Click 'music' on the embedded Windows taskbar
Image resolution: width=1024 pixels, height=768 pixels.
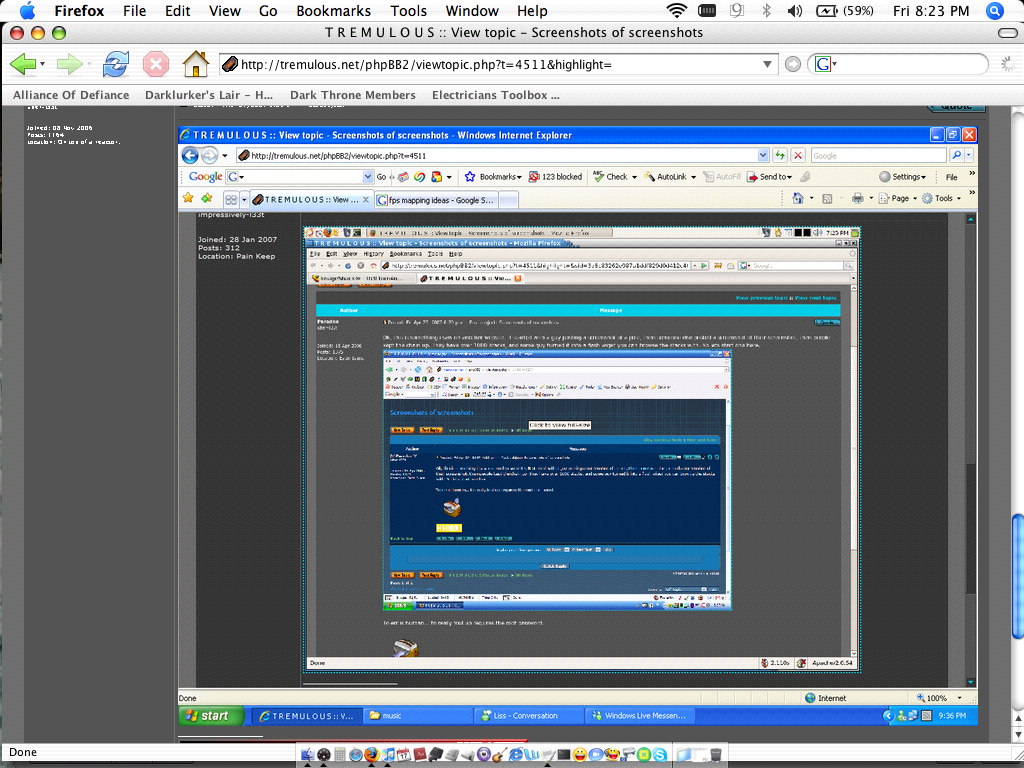coord(418,716)
